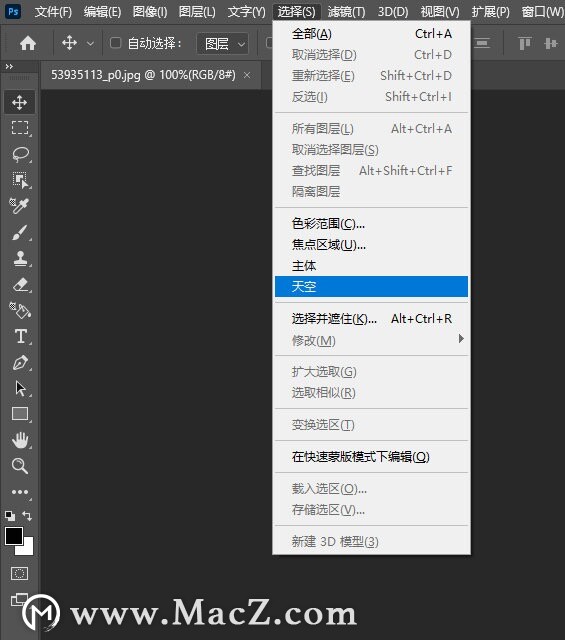Image resolution: width=565 pixels, height=640 pixels.
Task: Click the 反选(I) menu entry
Action: tap(371, 97)
